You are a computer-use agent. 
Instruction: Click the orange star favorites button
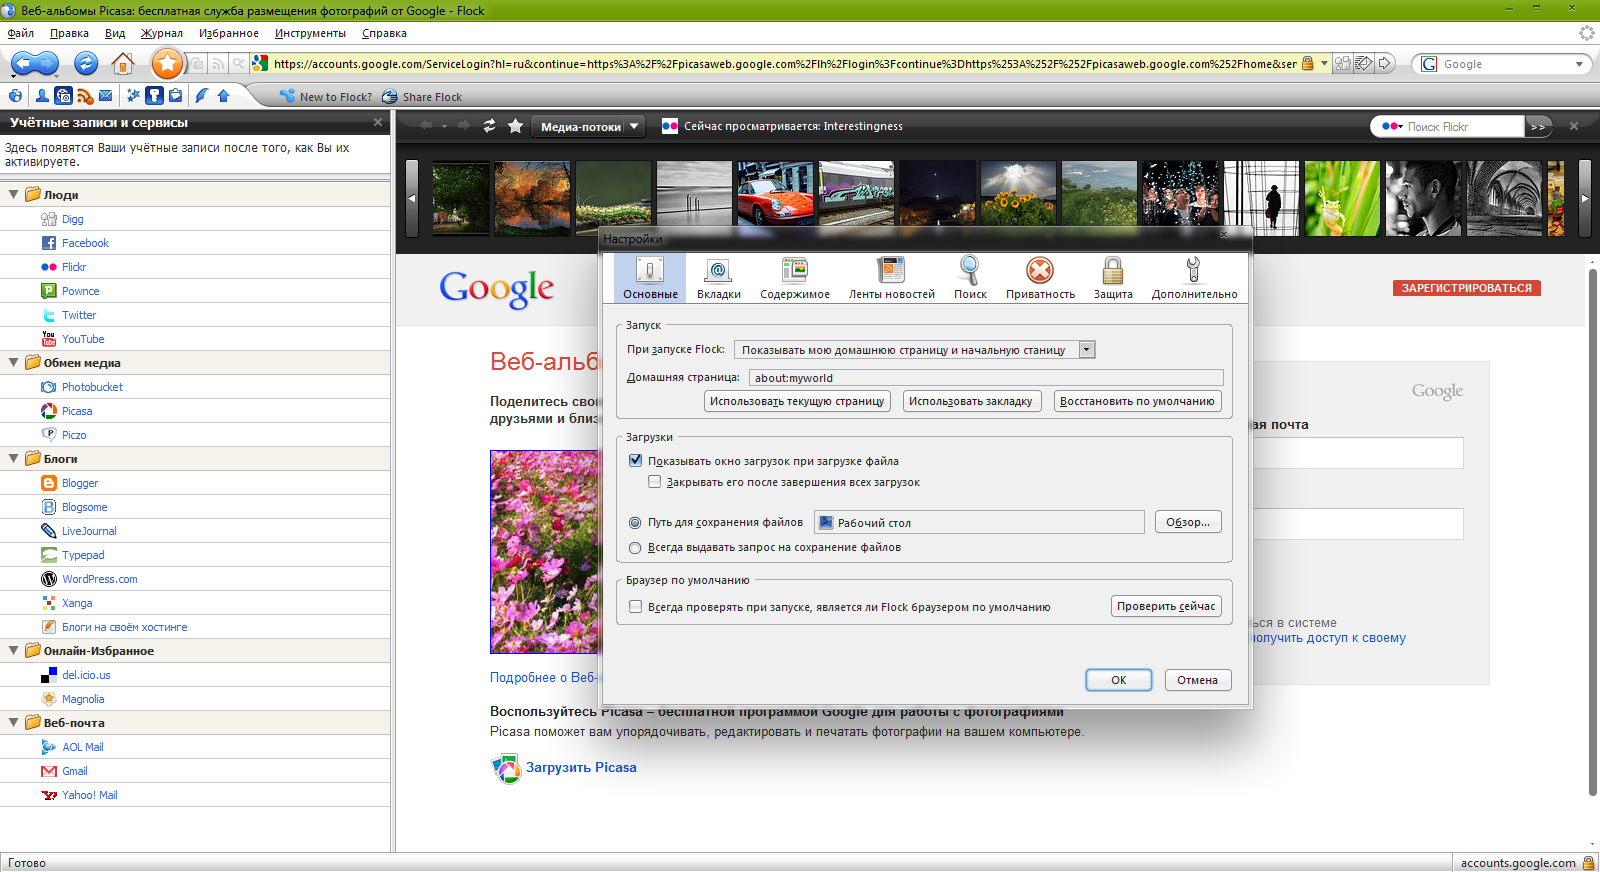168,64
